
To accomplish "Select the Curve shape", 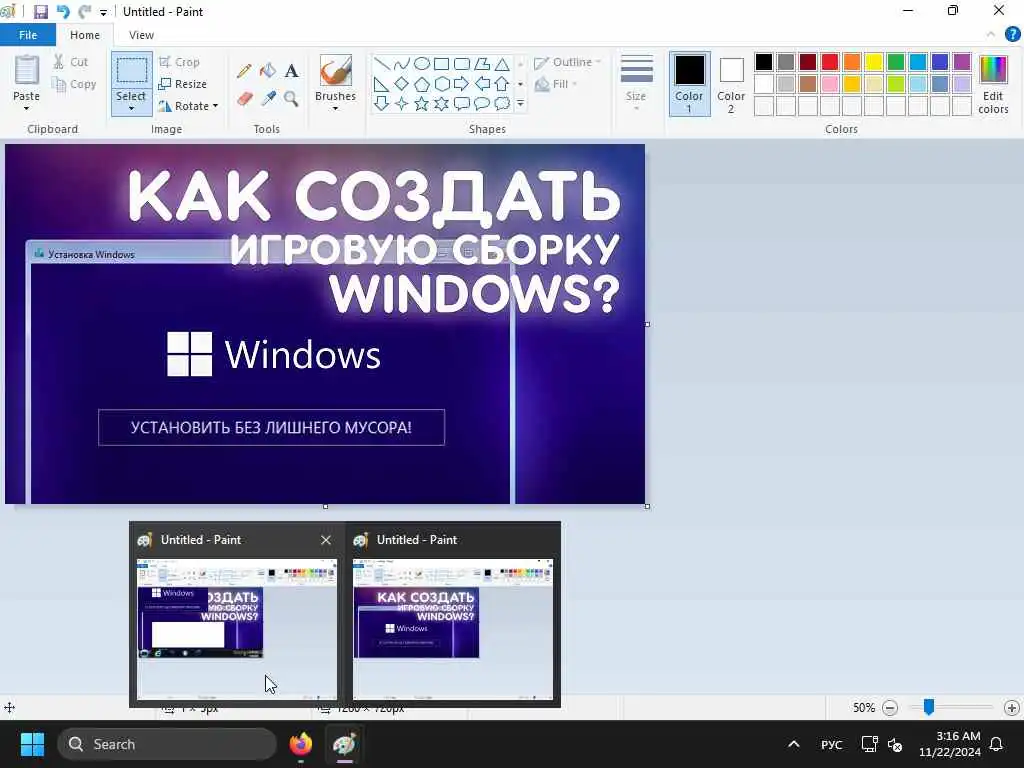I will (x=402, y=64).
